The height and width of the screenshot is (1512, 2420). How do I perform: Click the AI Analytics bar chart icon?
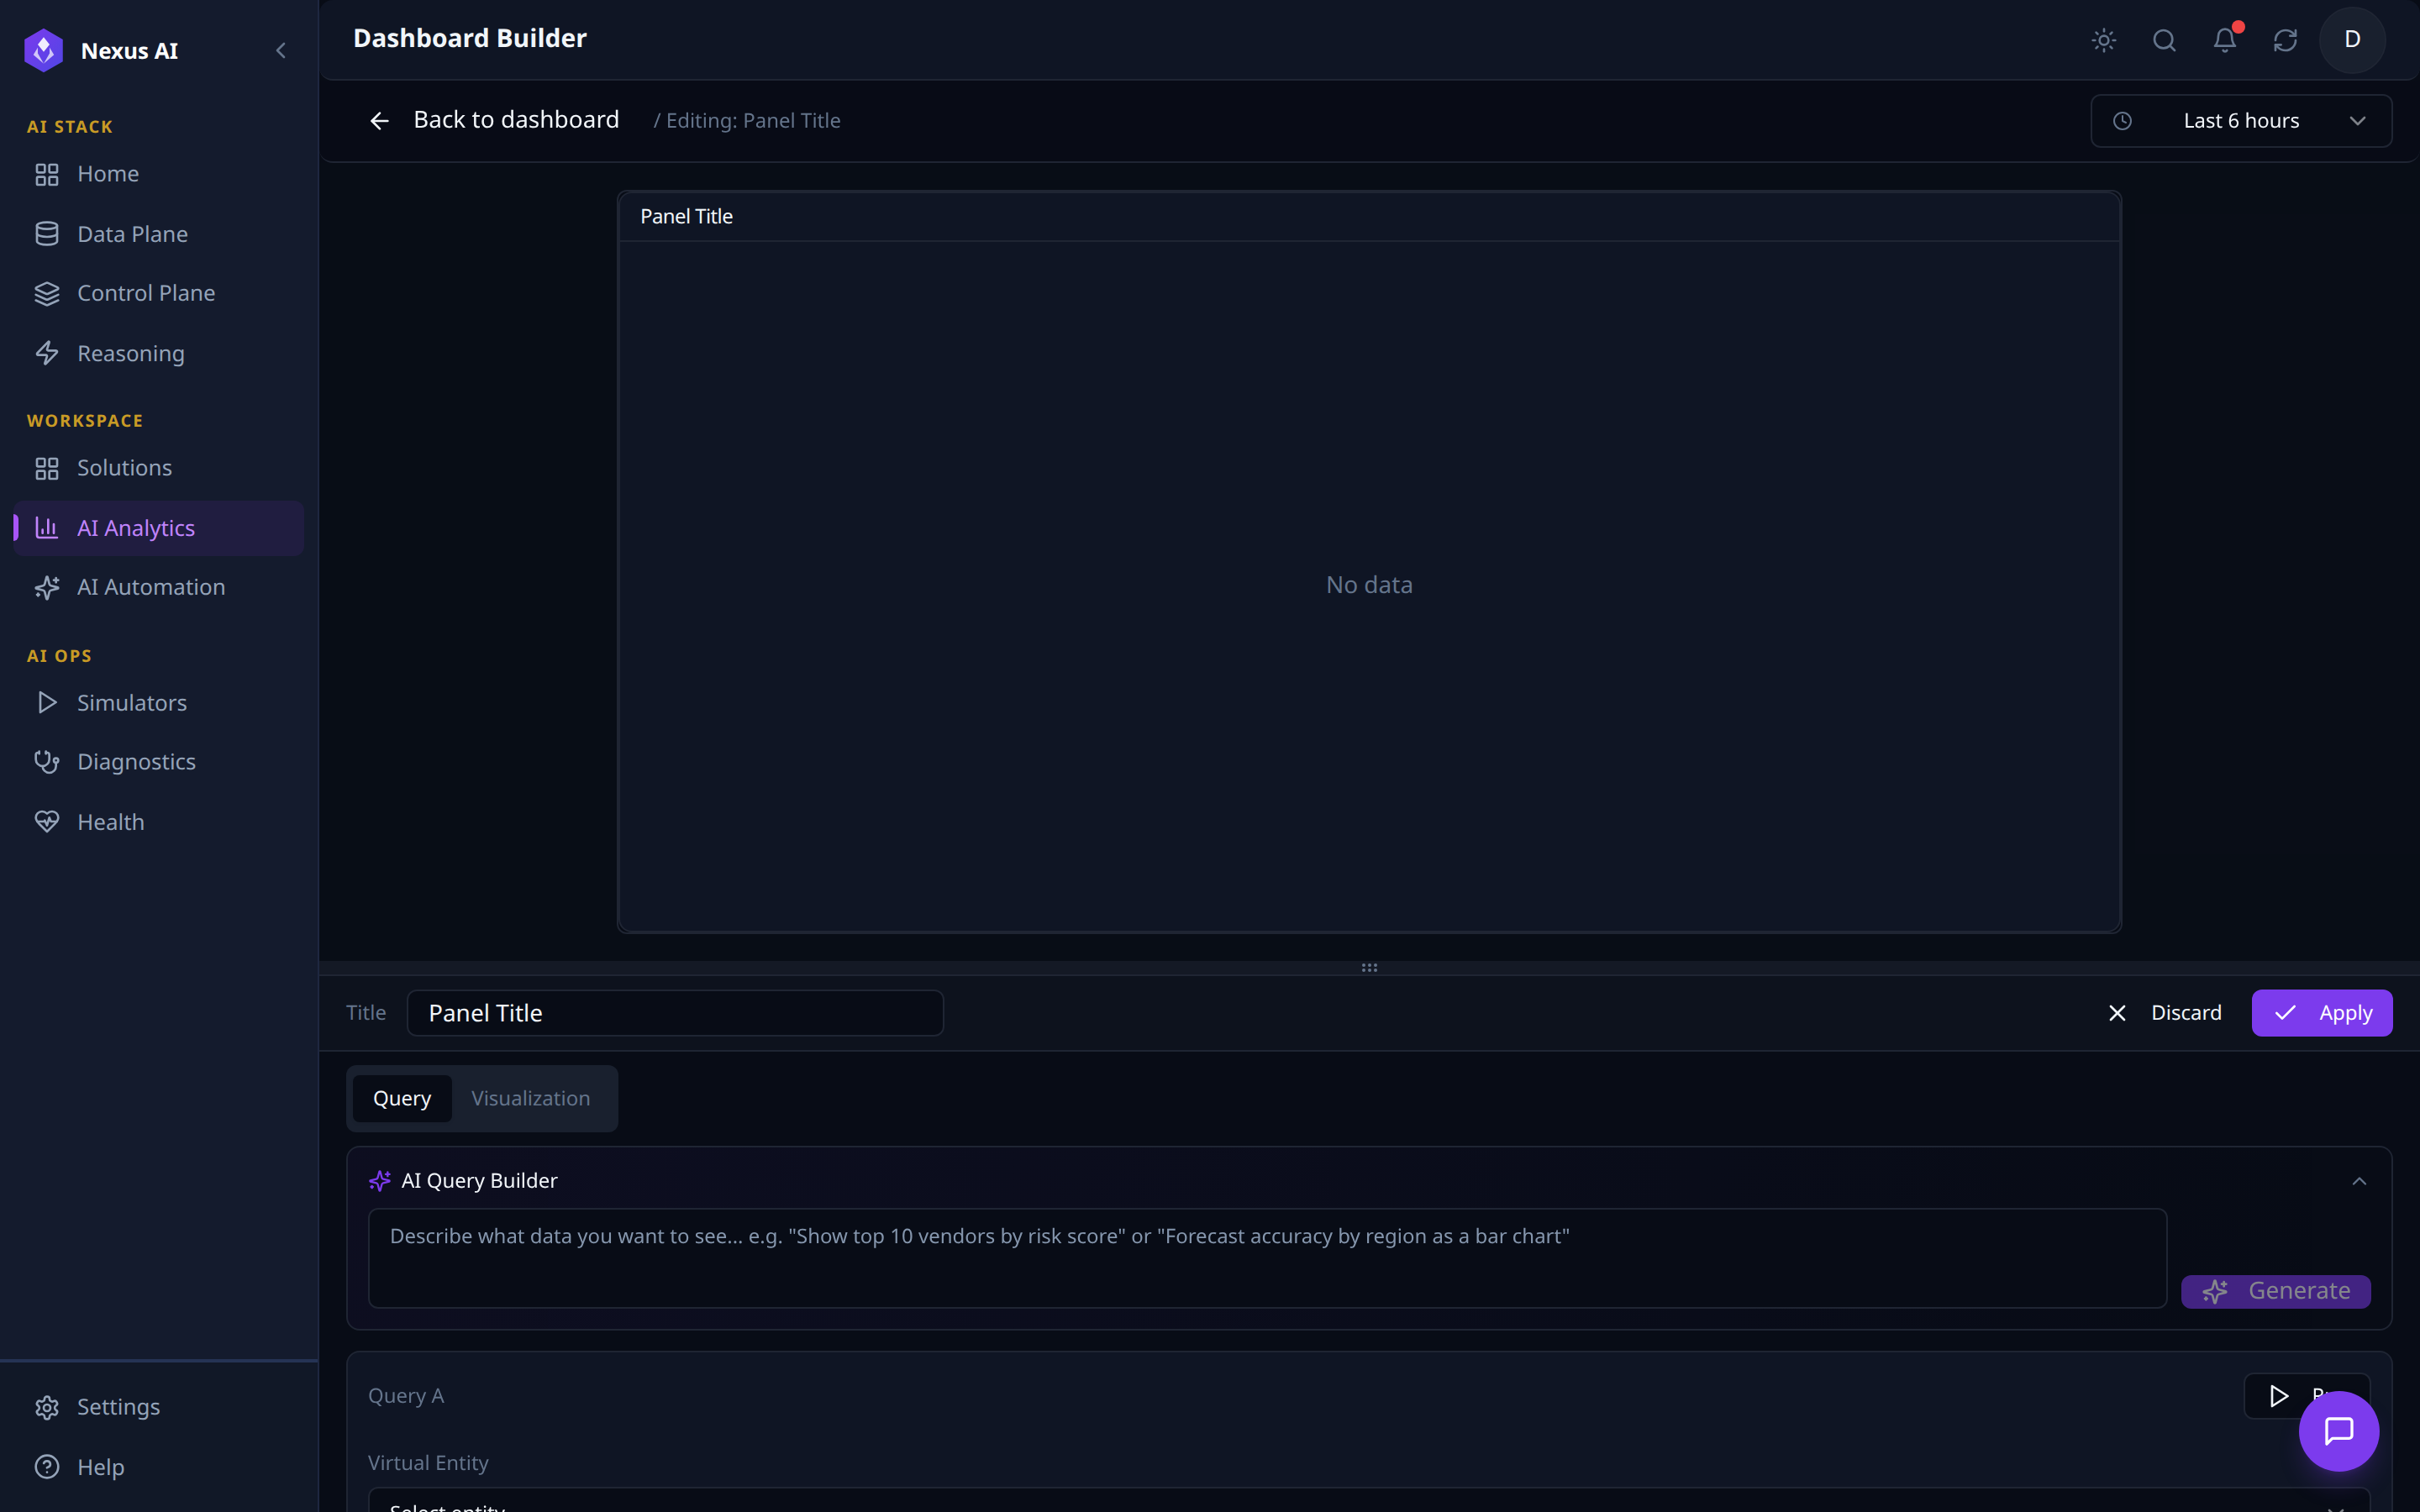click(x=47, y=528)
